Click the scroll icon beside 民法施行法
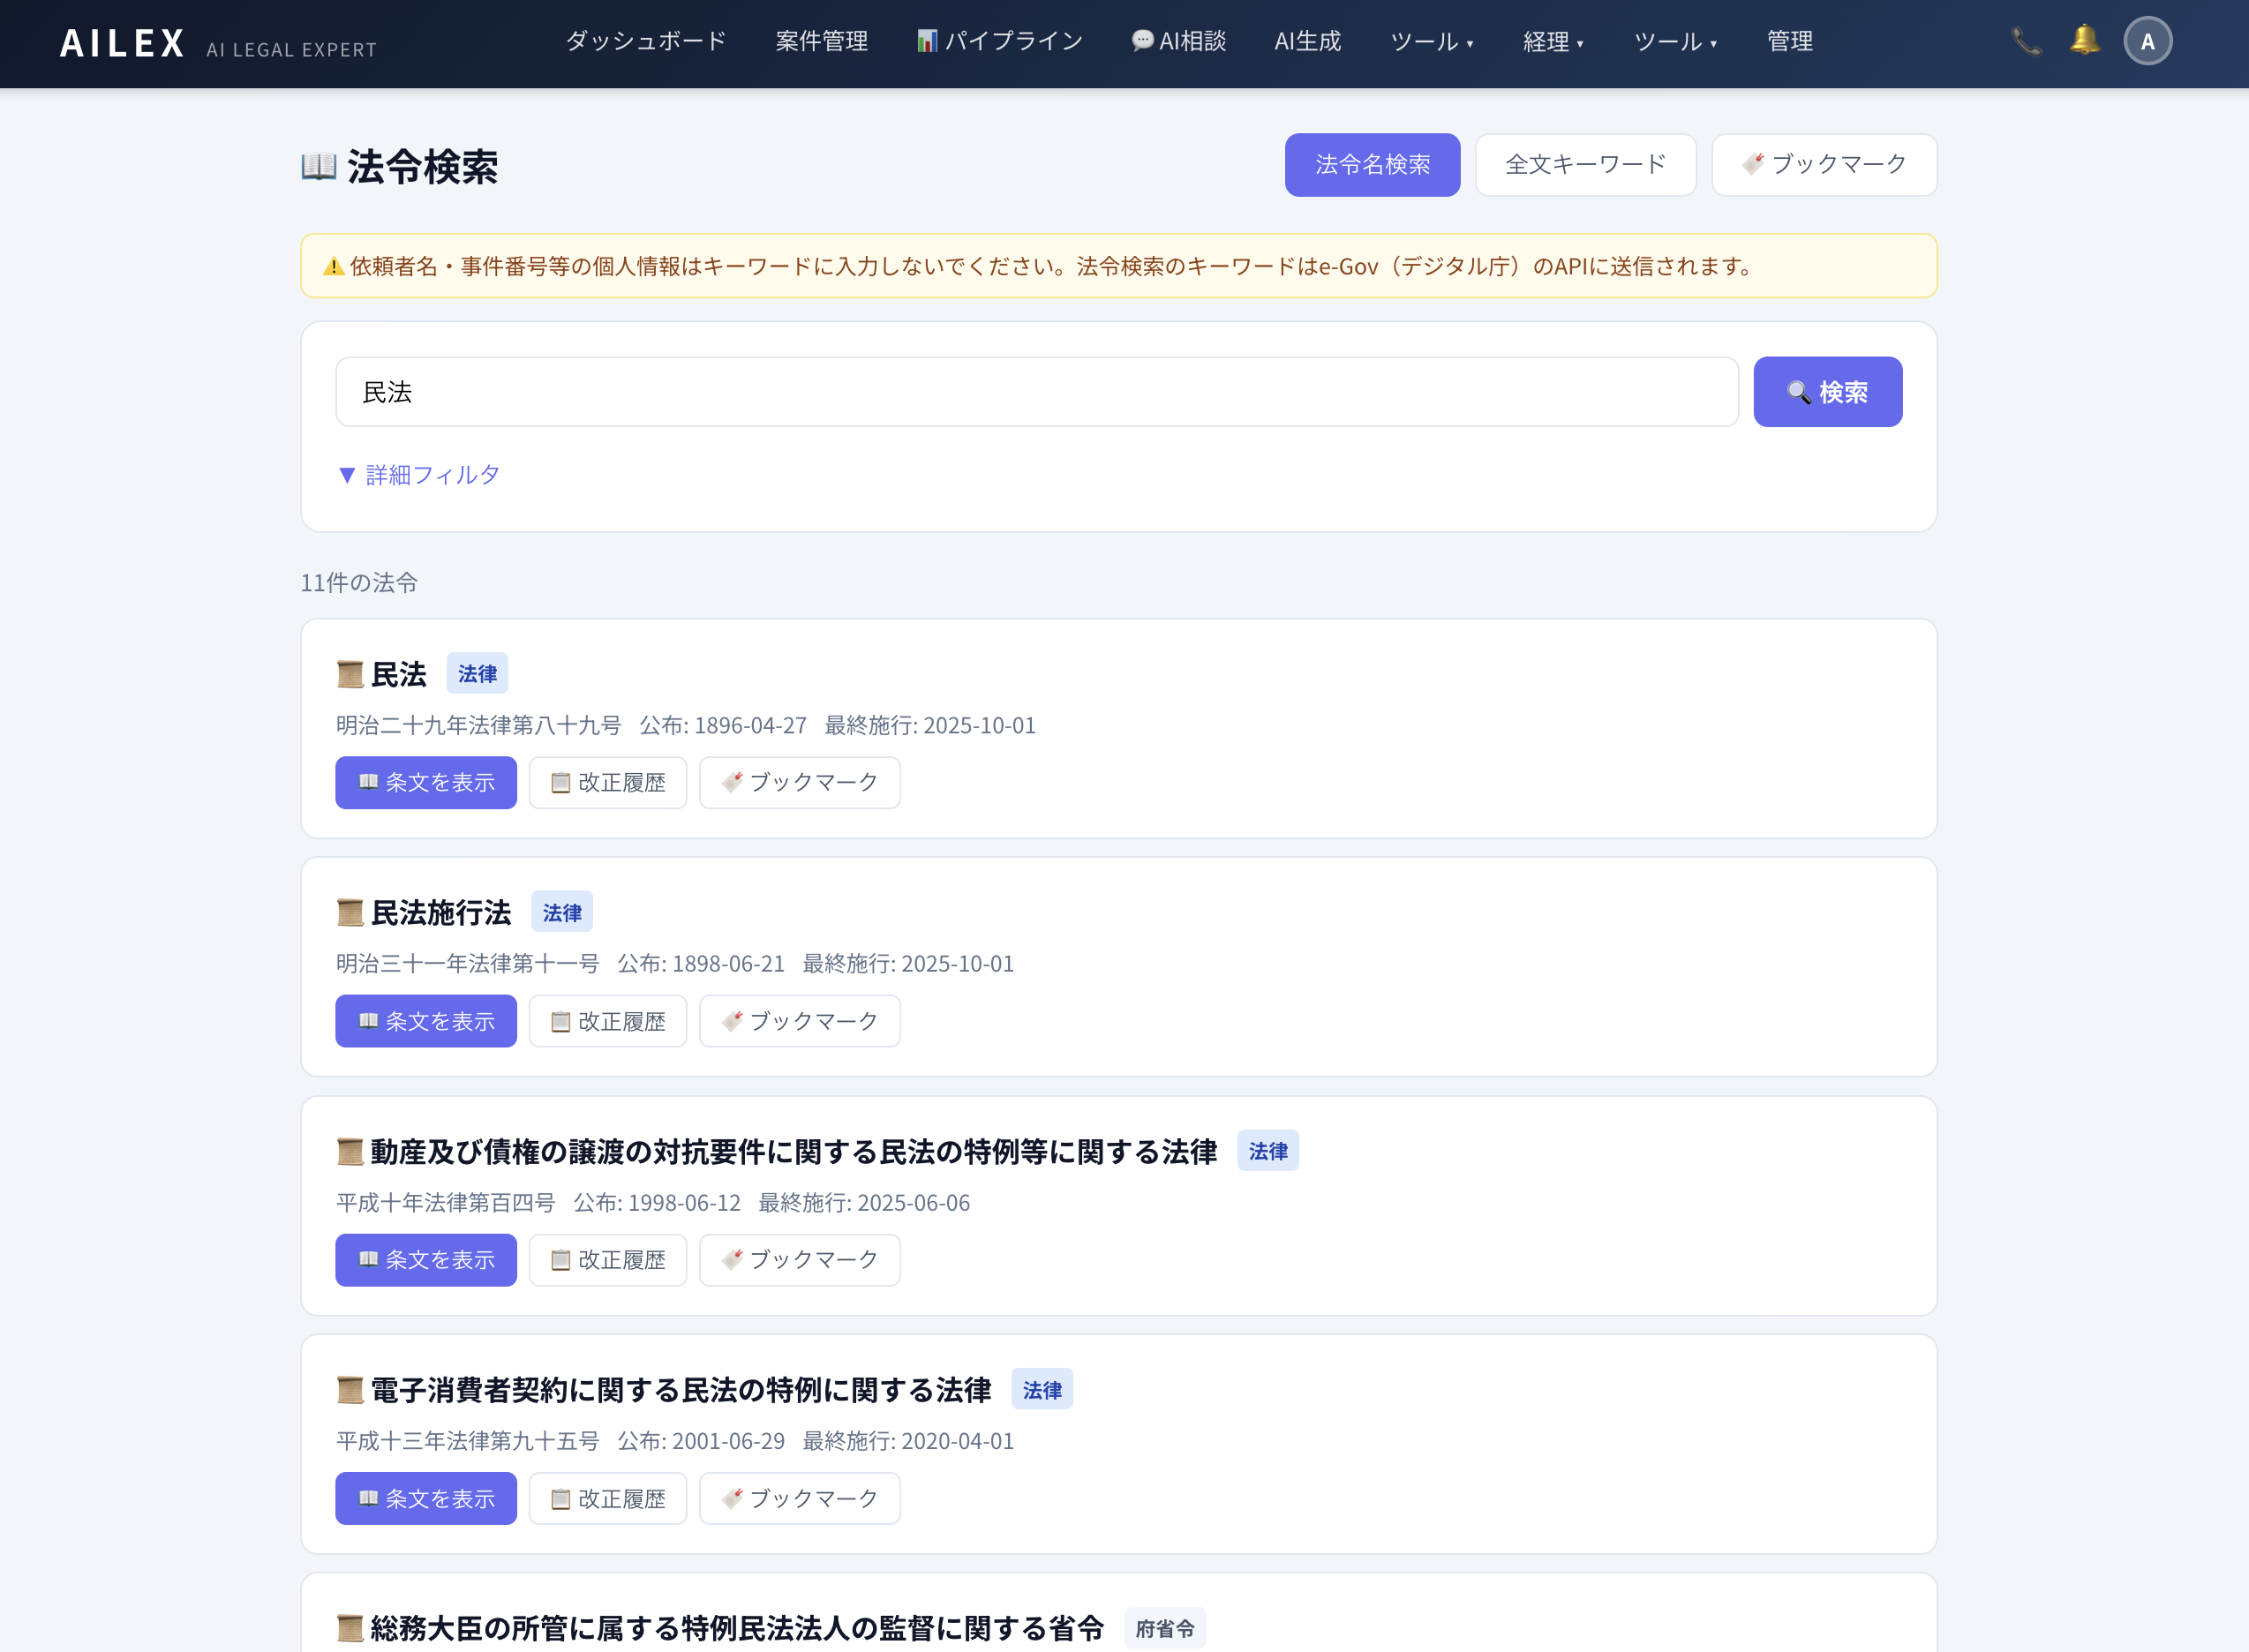The image size is (2249, 1652). 350,913
